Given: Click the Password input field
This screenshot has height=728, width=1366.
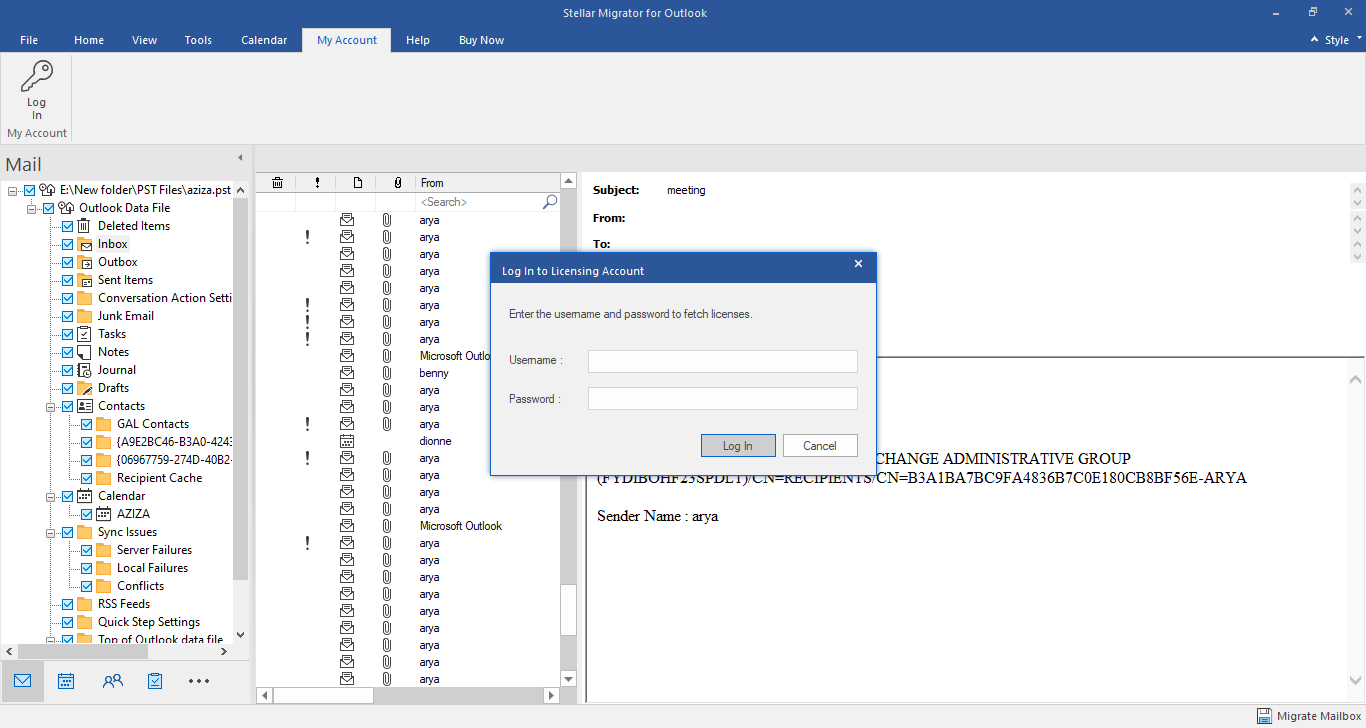Looking at the screenshot, I should coord(723,398).
